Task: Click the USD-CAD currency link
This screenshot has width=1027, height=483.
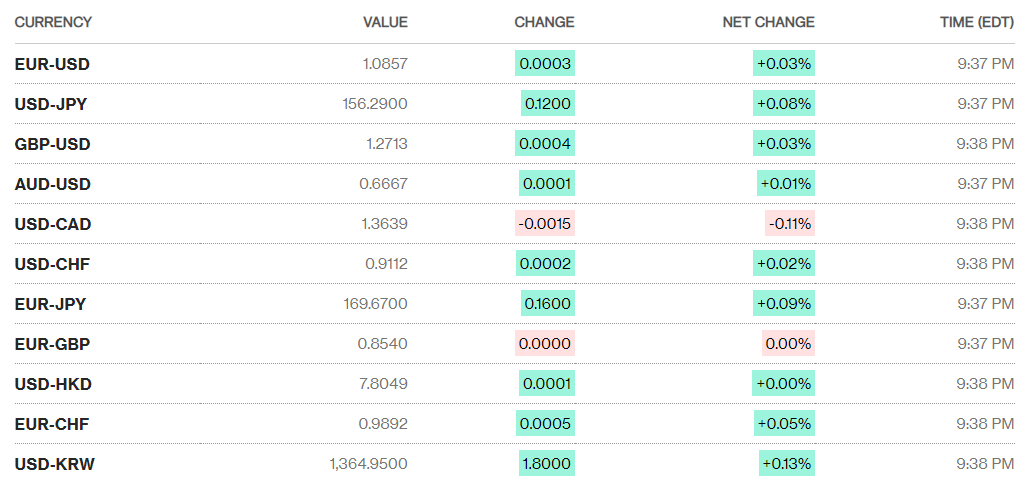Action: point(53,224)
